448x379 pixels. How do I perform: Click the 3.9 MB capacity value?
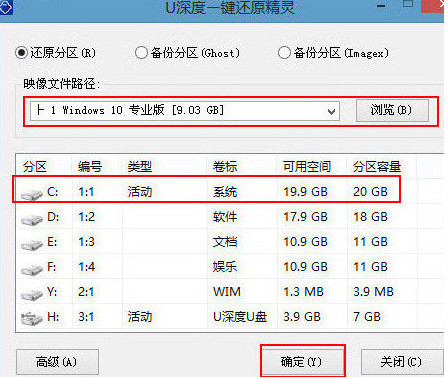click(x=373, y=292)
